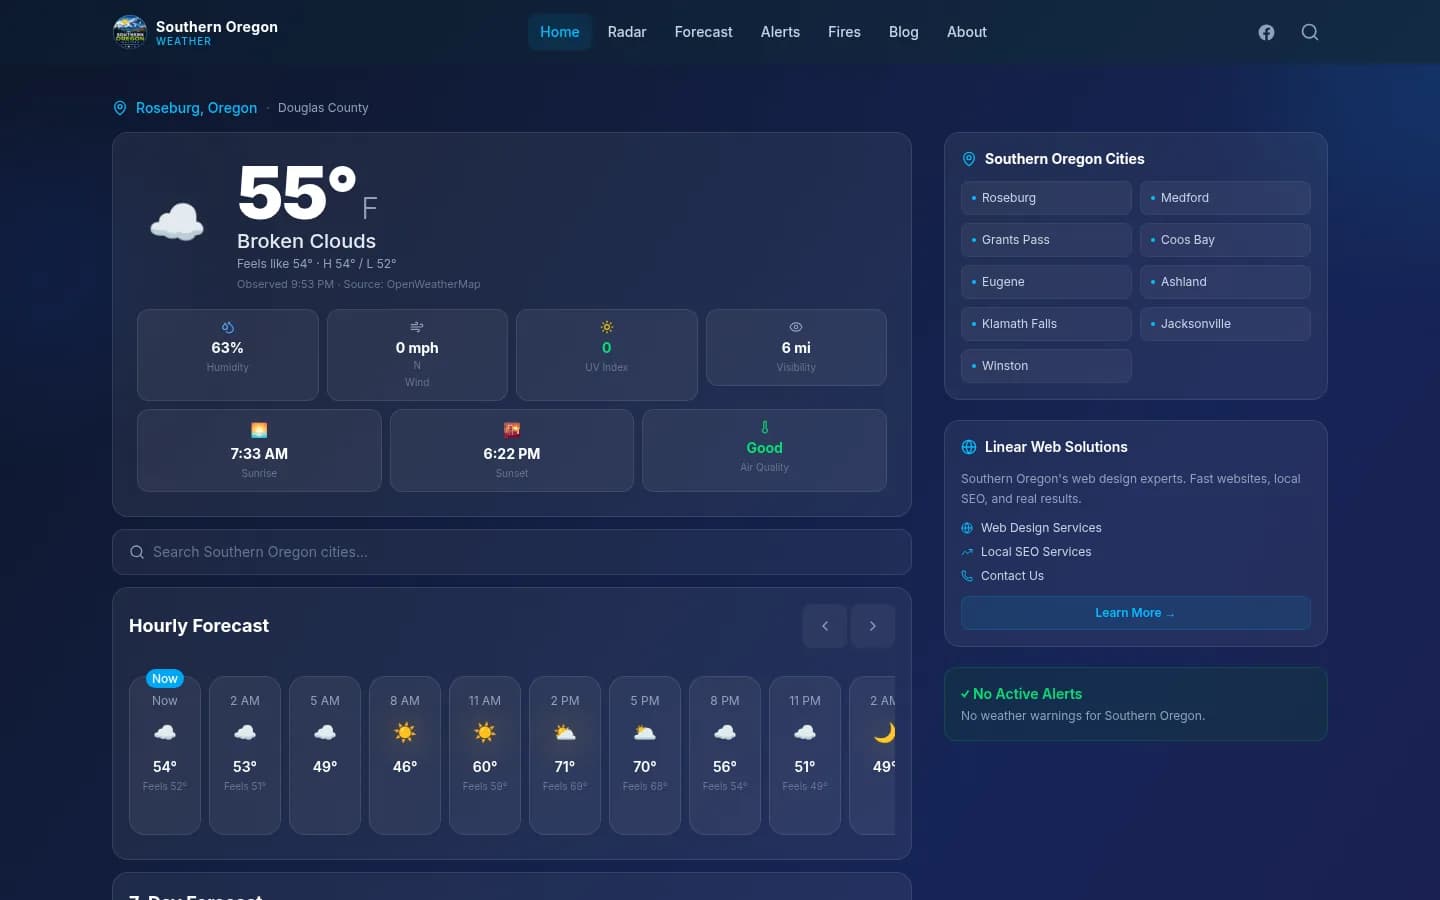Open the Facebook page icon
The image size is (1440, 900).
(x=1266, y=32)
